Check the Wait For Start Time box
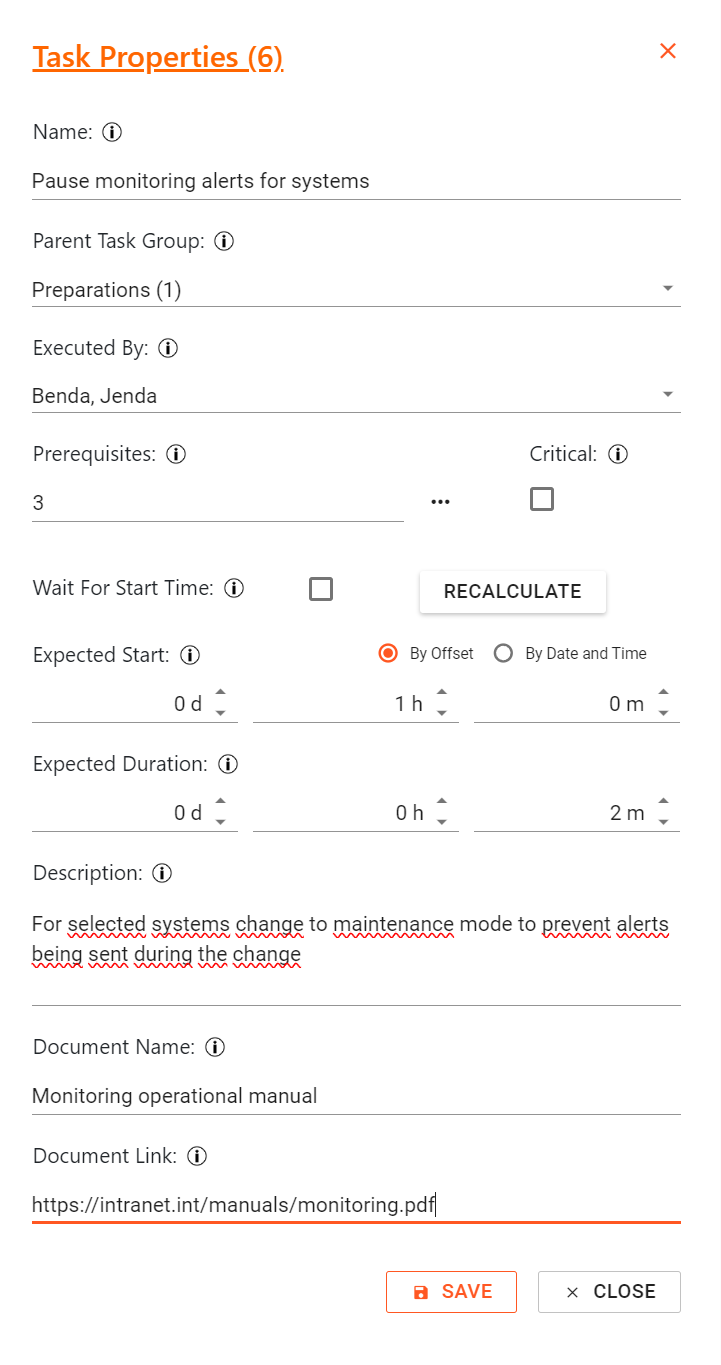Image resolution: width=721 pixels, height=1365 pixels. point(321,589)
